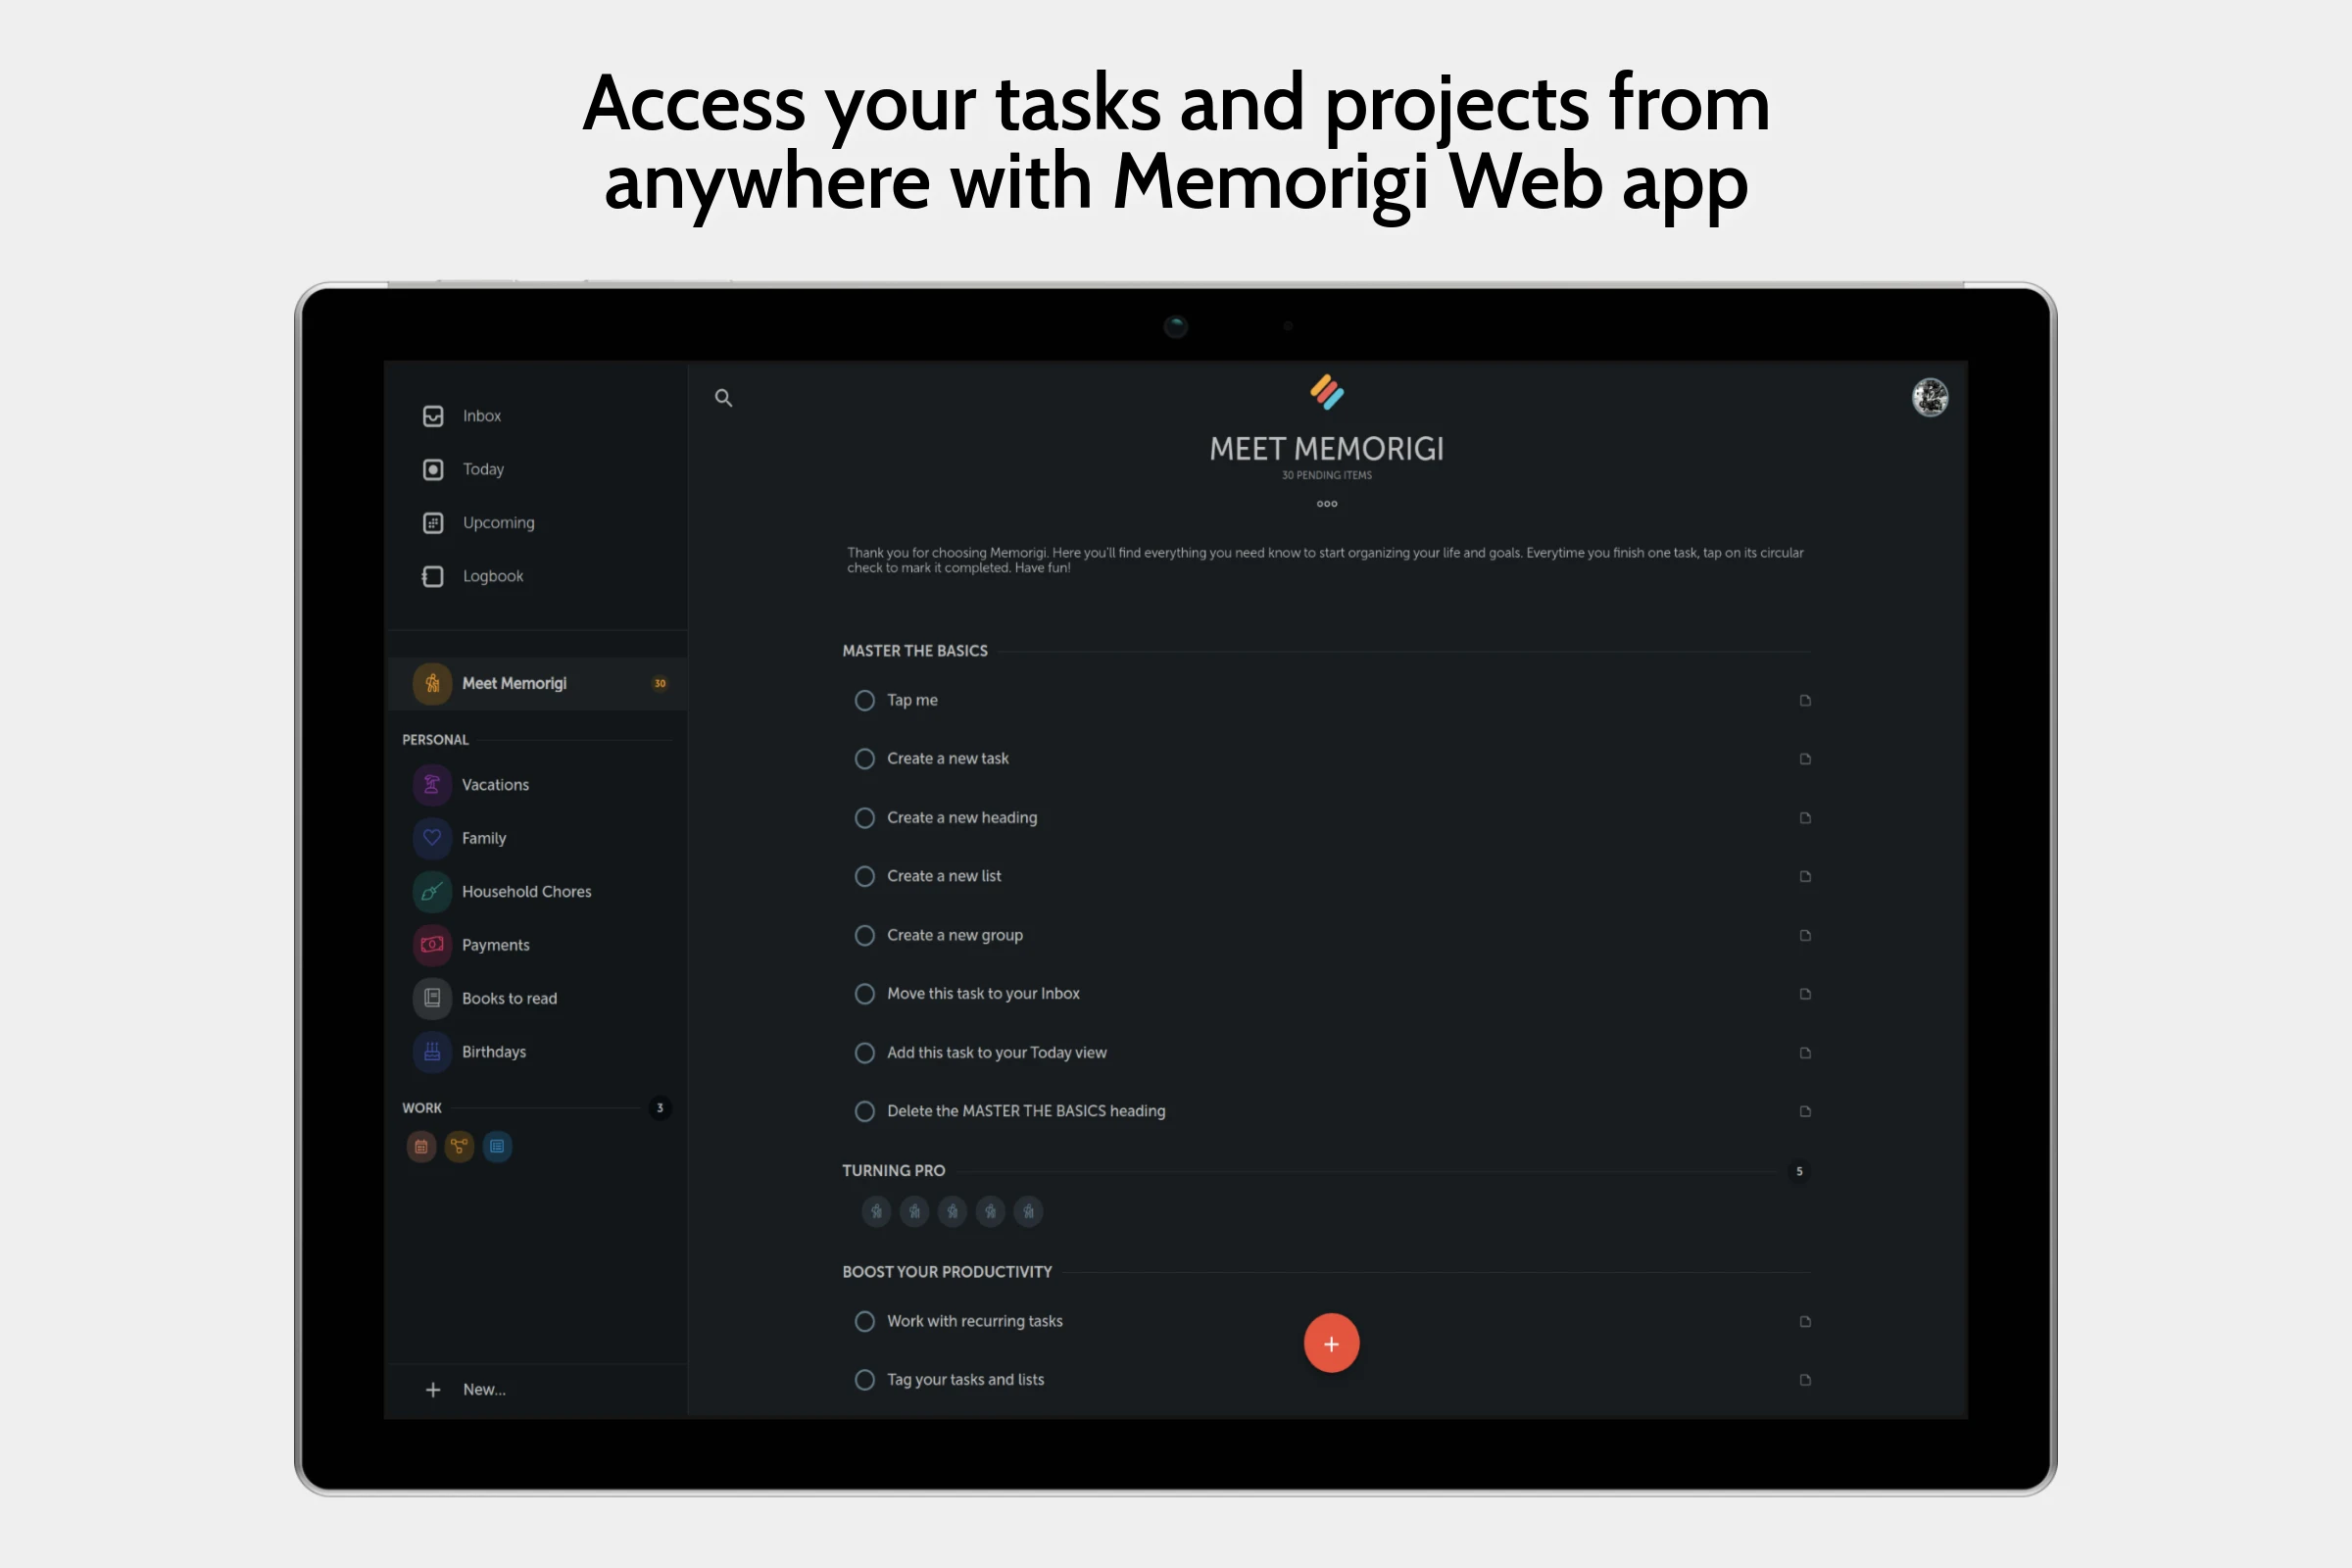Check off Create a new heading task
Screen dimensions: 2352x1568
(864, 818)
